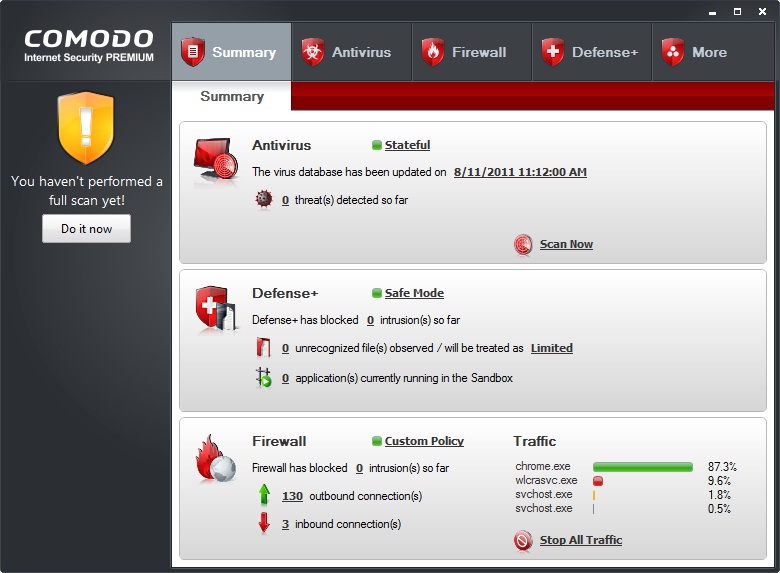Open Firewall blocked intrusions count link
The image size is (780, 573).
click(359, 468)
